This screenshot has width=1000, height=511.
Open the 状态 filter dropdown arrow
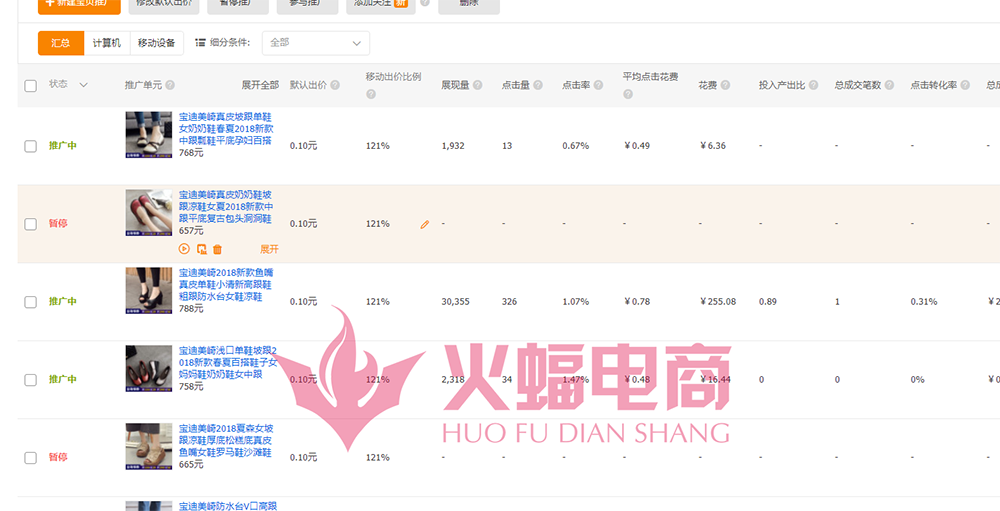coord(84,85)
